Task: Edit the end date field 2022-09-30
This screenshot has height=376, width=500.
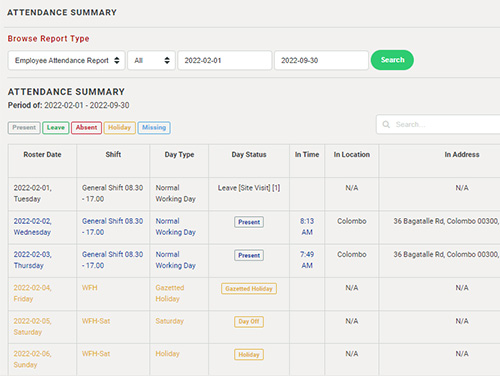Action: (321, 60)
